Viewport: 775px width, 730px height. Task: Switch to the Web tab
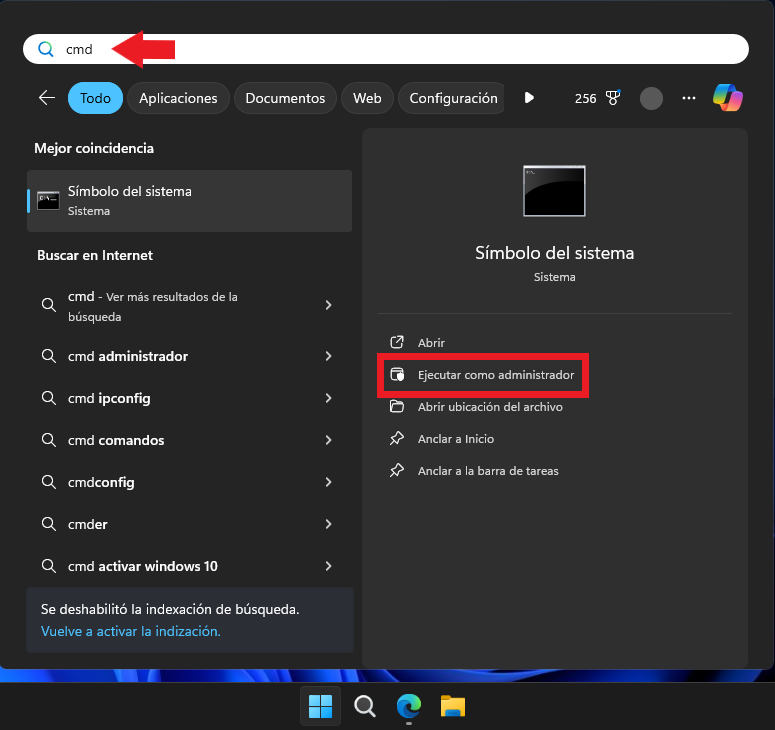[x=367, y=98]
